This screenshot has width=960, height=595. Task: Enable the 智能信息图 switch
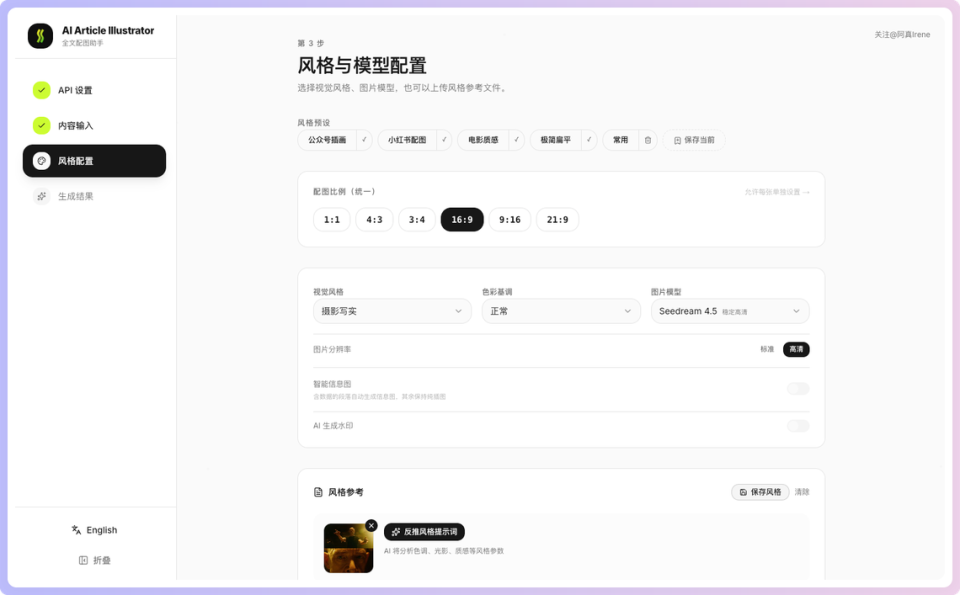[797, 388]
